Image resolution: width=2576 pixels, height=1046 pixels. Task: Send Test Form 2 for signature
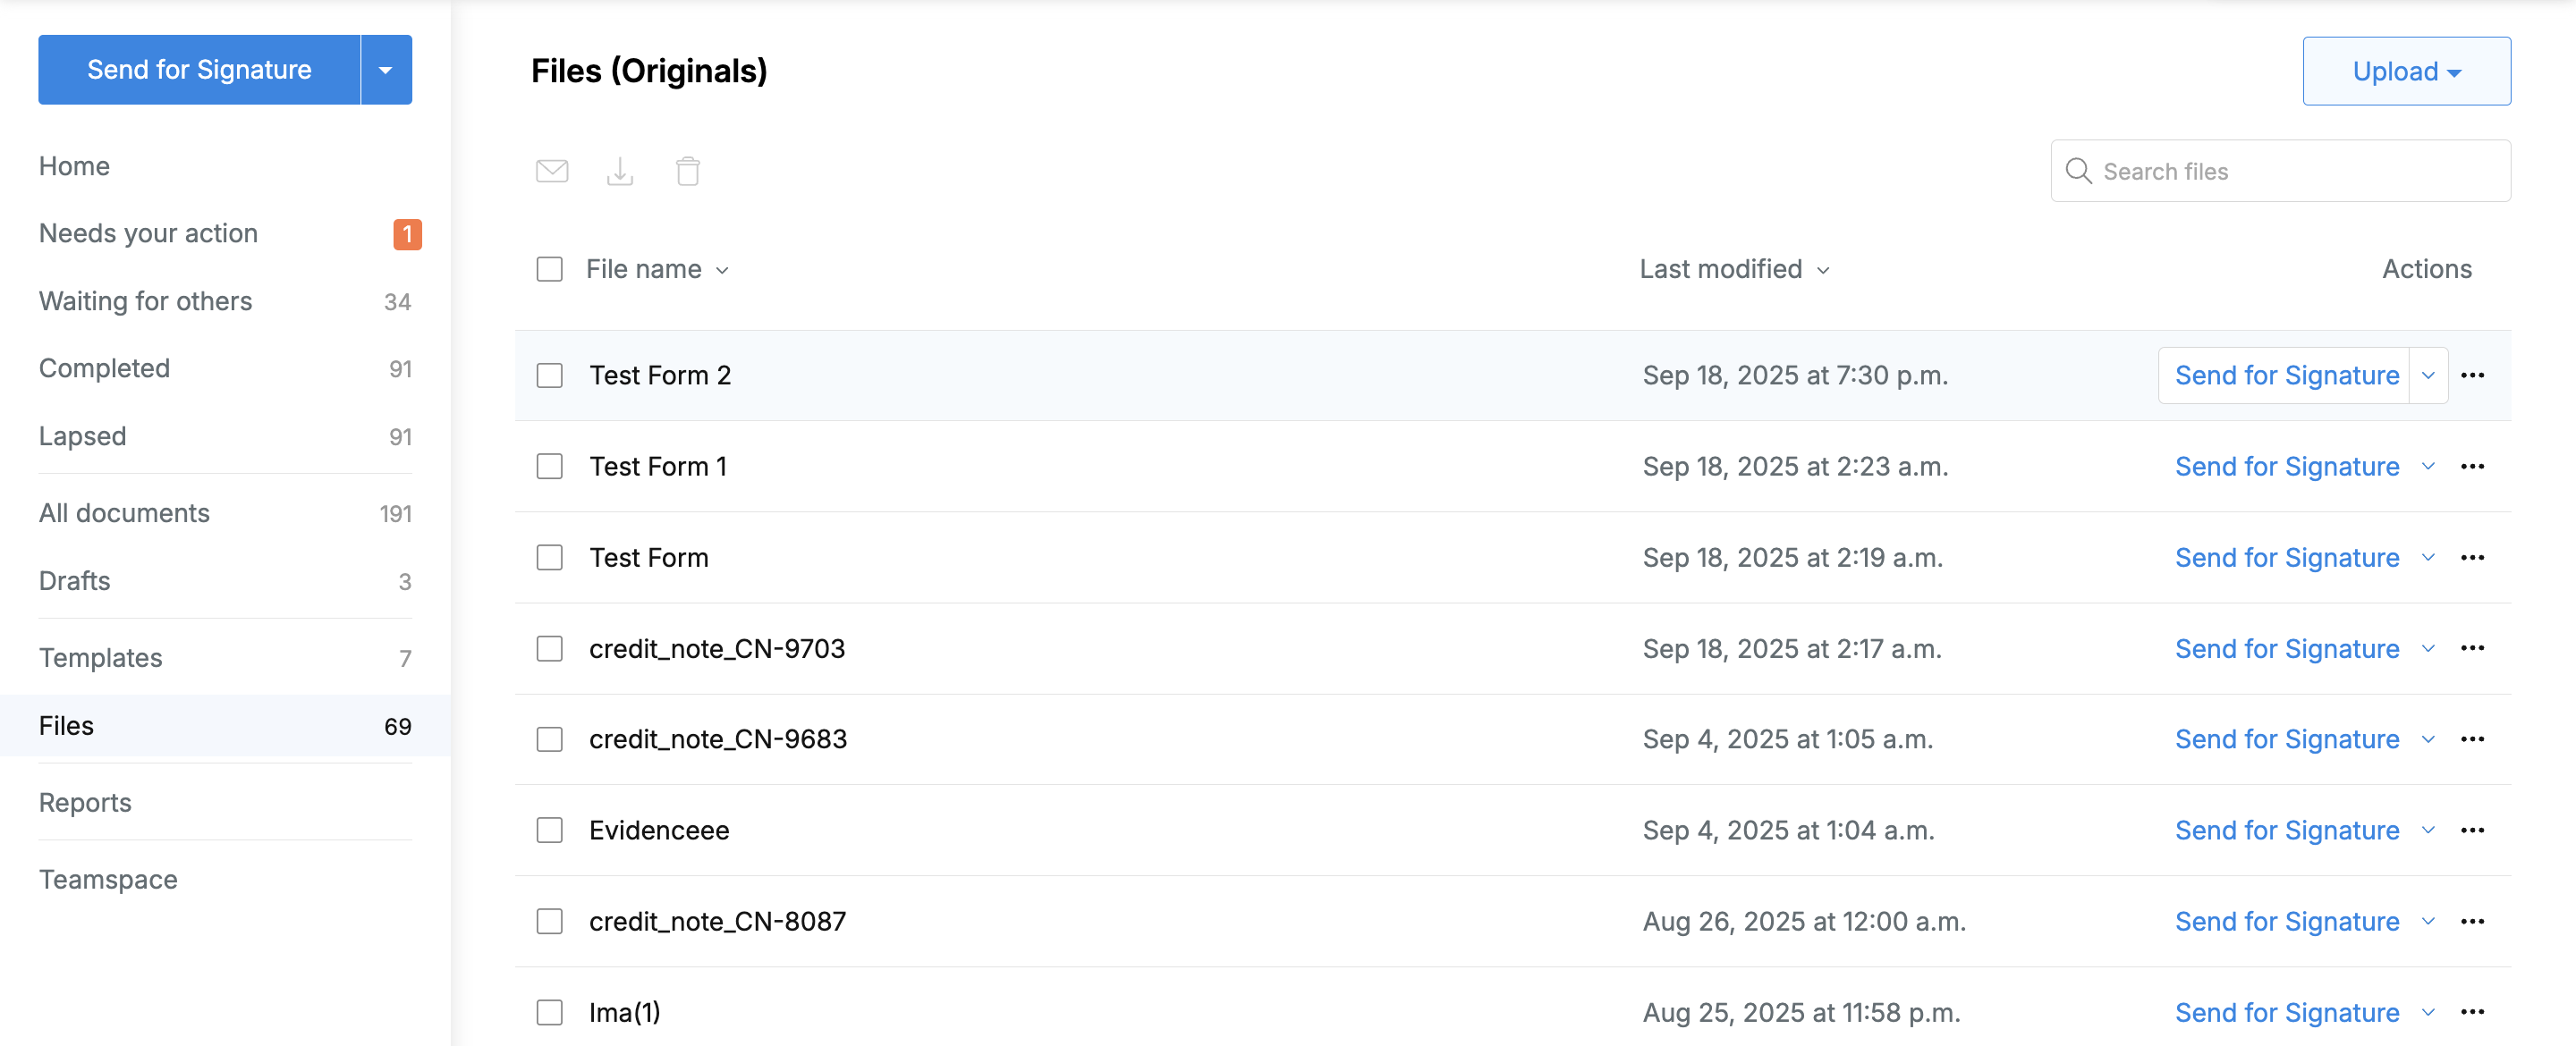pos(2286,375)
